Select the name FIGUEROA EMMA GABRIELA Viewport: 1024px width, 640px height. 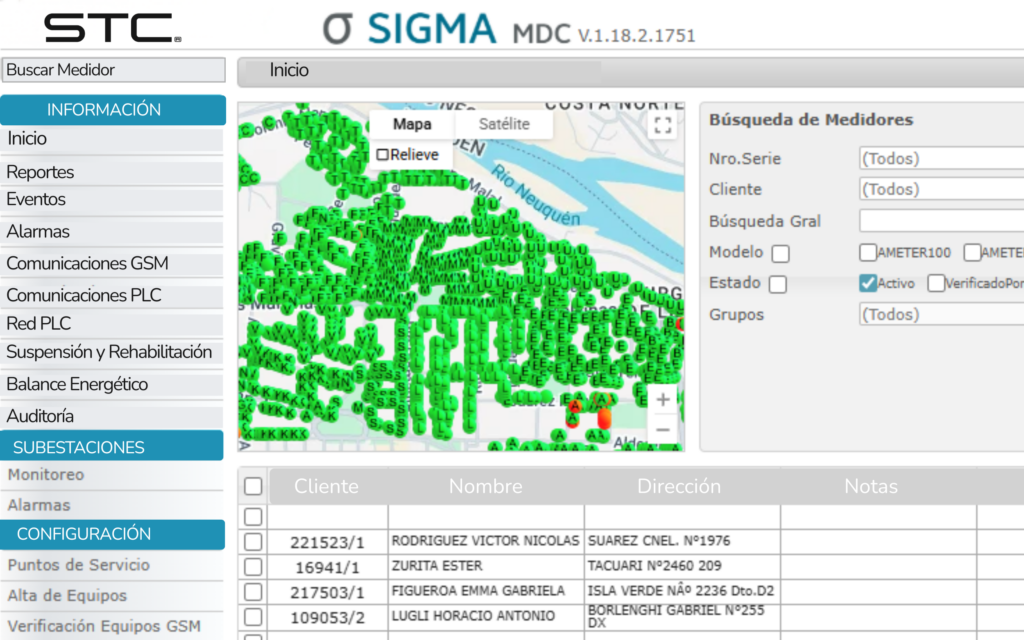point(478,590)
